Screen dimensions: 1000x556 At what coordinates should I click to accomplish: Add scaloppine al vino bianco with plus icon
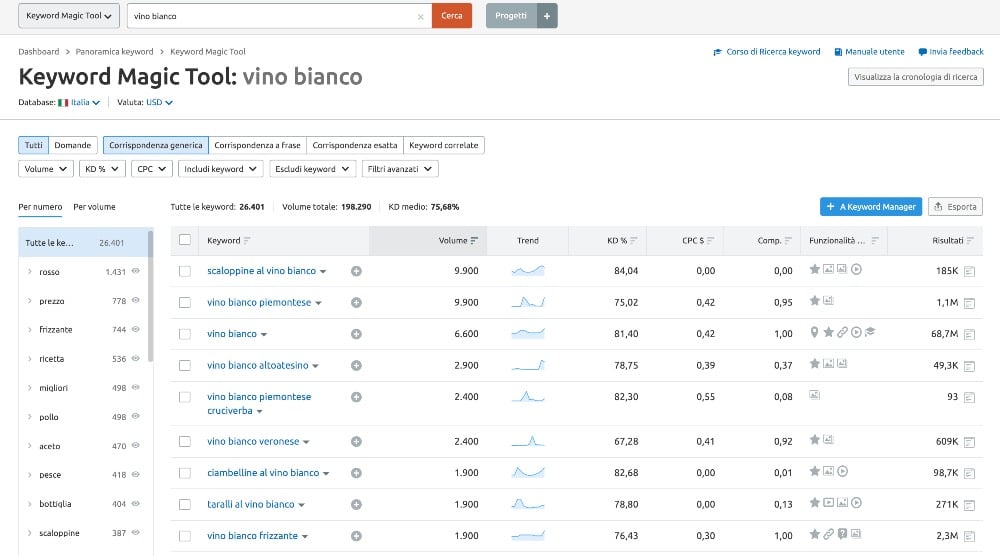(357, 271)
